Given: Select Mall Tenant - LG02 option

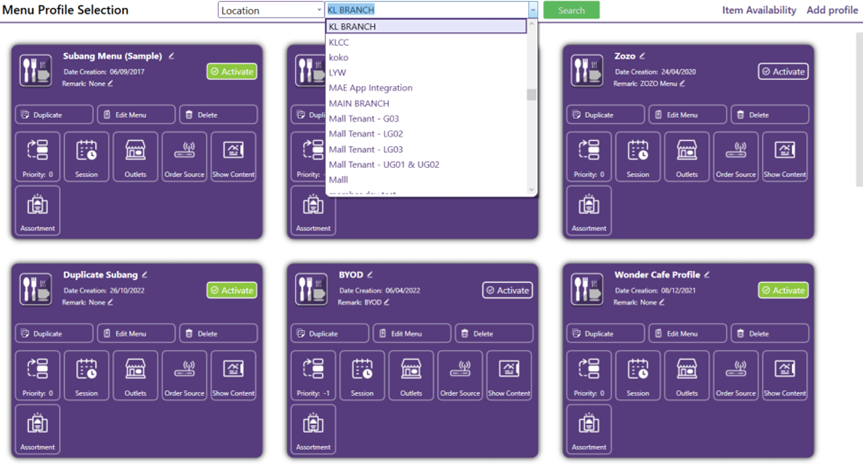Looking at the screenshot, I should point(366,134).
